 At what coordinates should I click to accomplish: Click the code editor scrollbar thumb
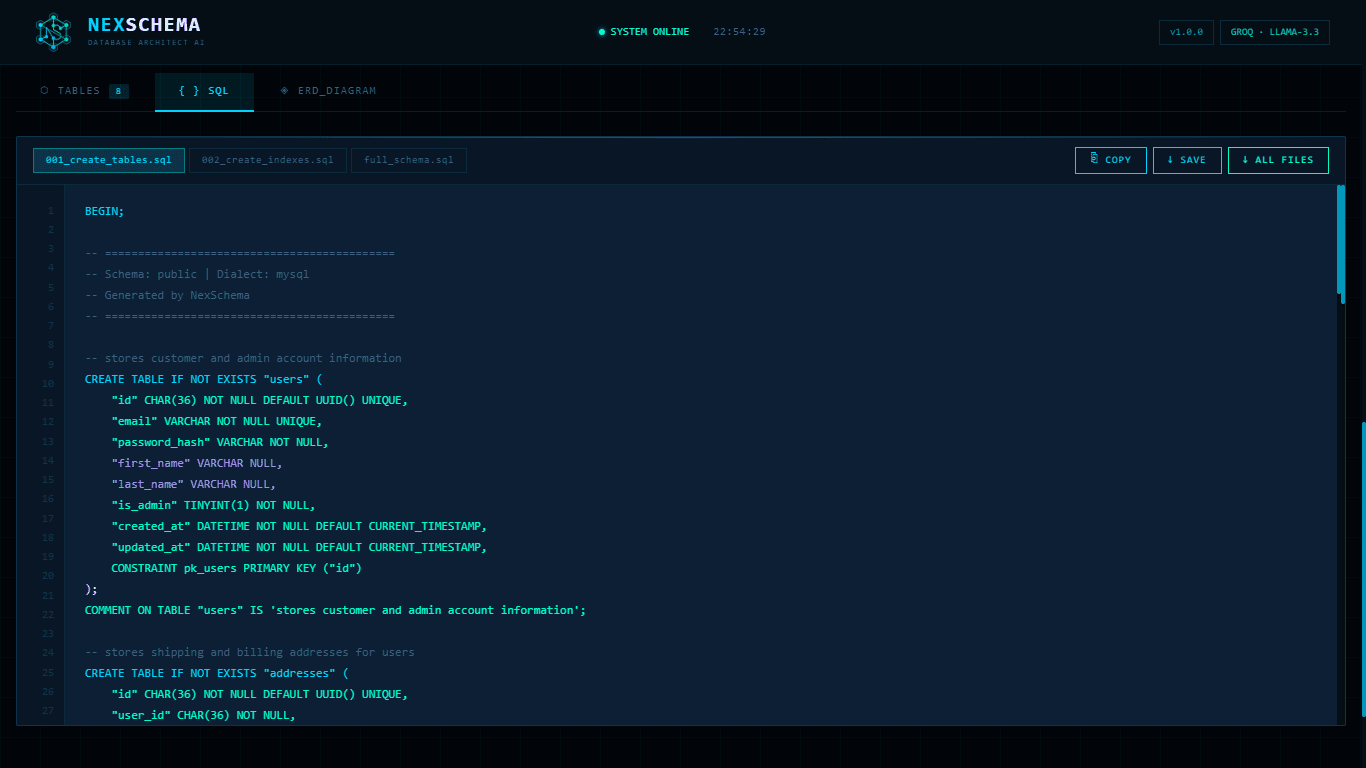[1341, 240]
